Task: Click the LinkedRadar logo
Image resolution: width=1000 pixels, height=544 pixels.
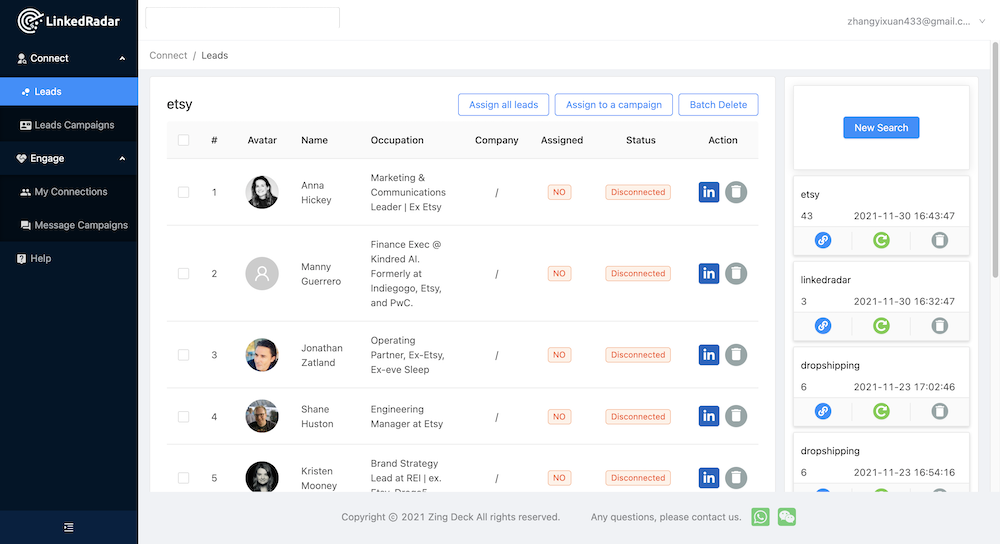Action: (69, 21)
